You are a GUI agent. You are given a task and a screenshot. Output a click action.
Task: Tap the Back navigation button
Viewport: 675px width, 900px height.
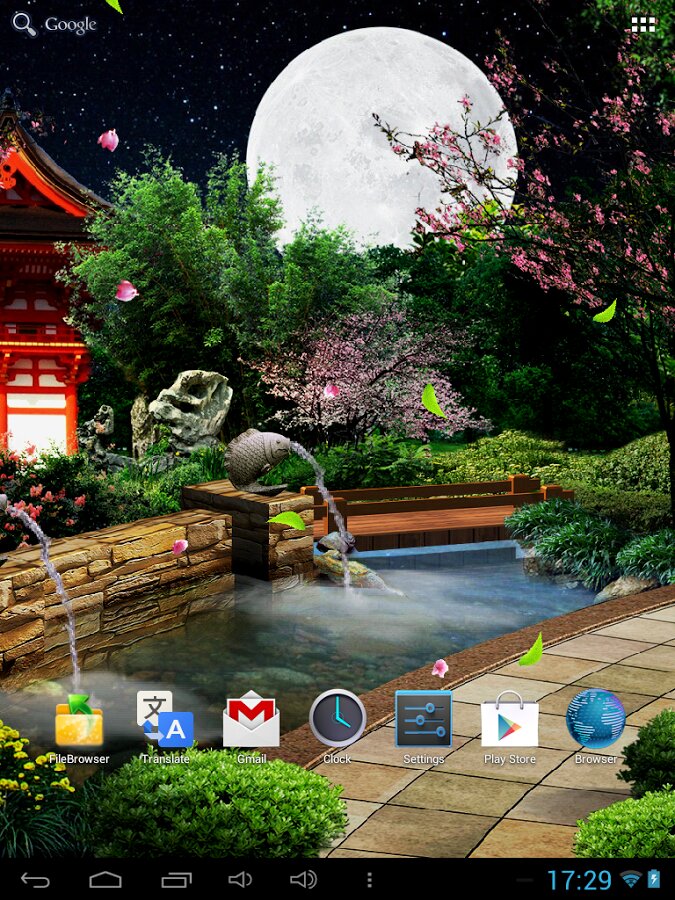coord(35,879)
